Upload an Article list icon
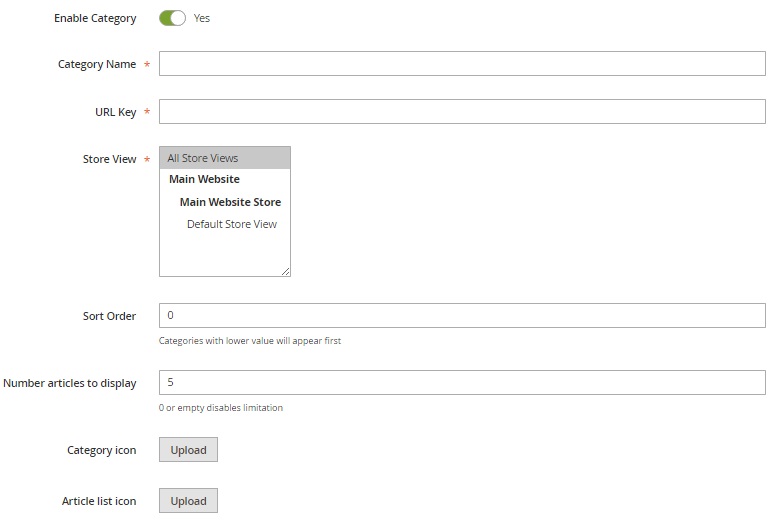771x525 pixels. [188, 501]
